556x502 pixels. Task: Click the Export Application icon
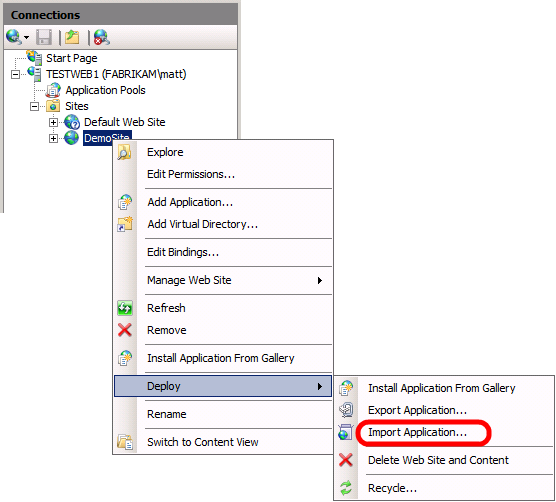(346, 410)
